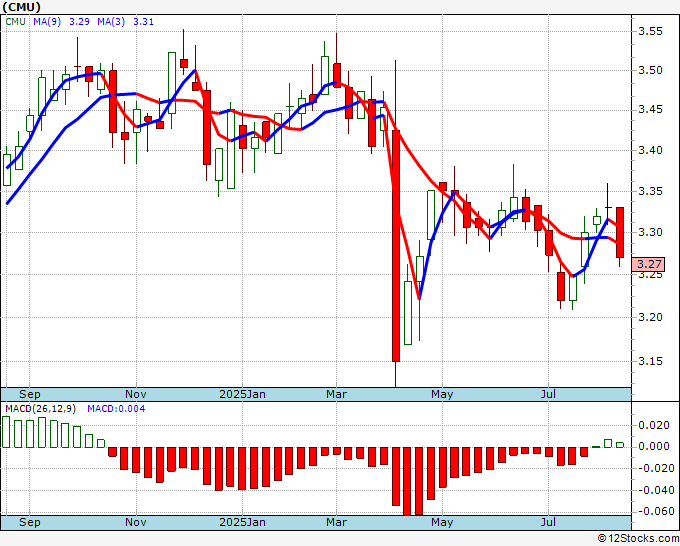Click Sep on the price chart time axis

pyautogui.click(x=29, y=394)
